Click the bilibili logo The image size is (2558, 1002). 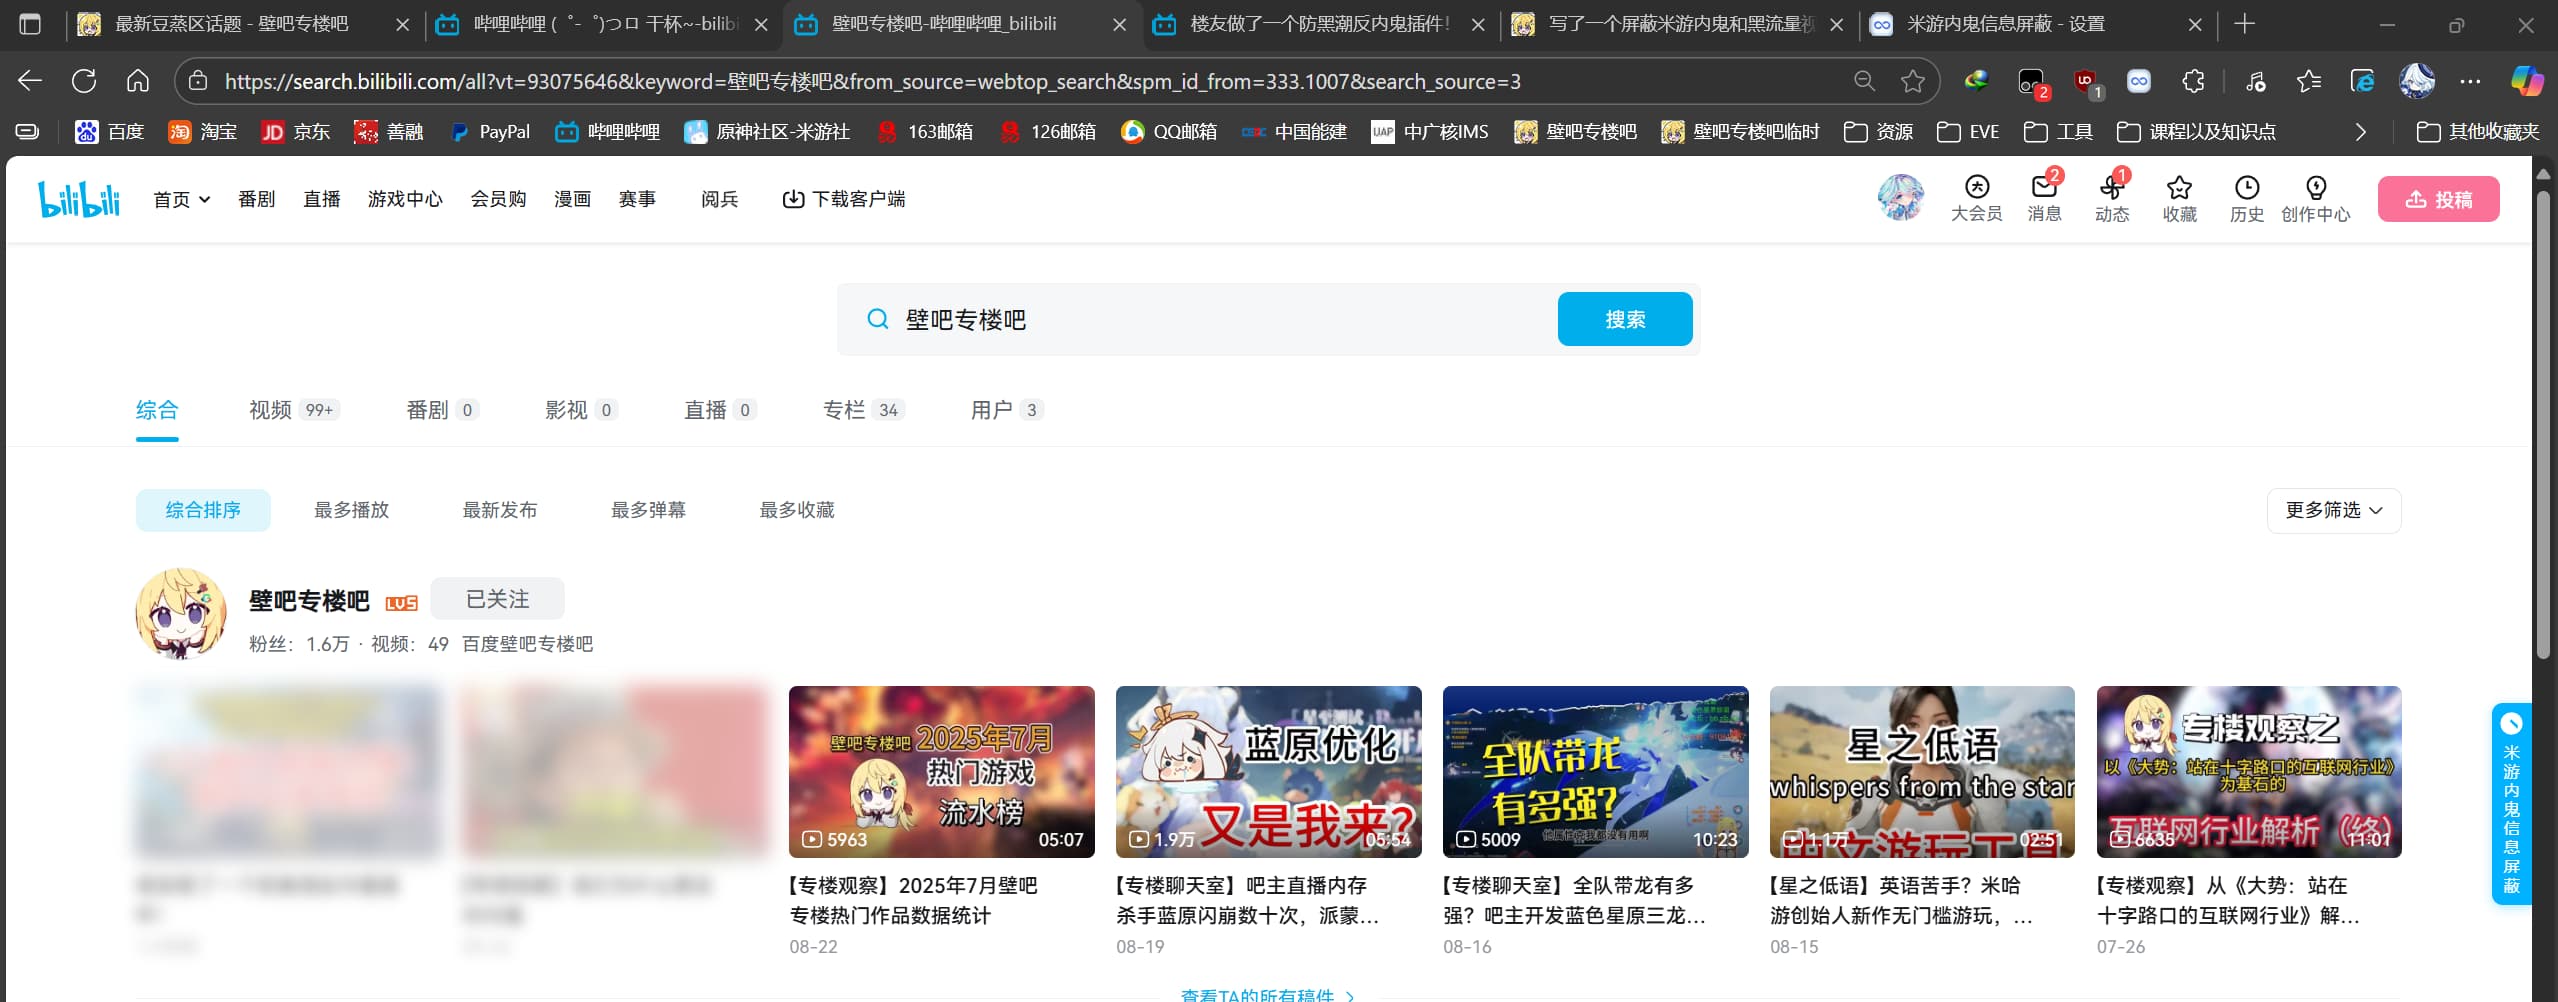(x=79, y=199)
